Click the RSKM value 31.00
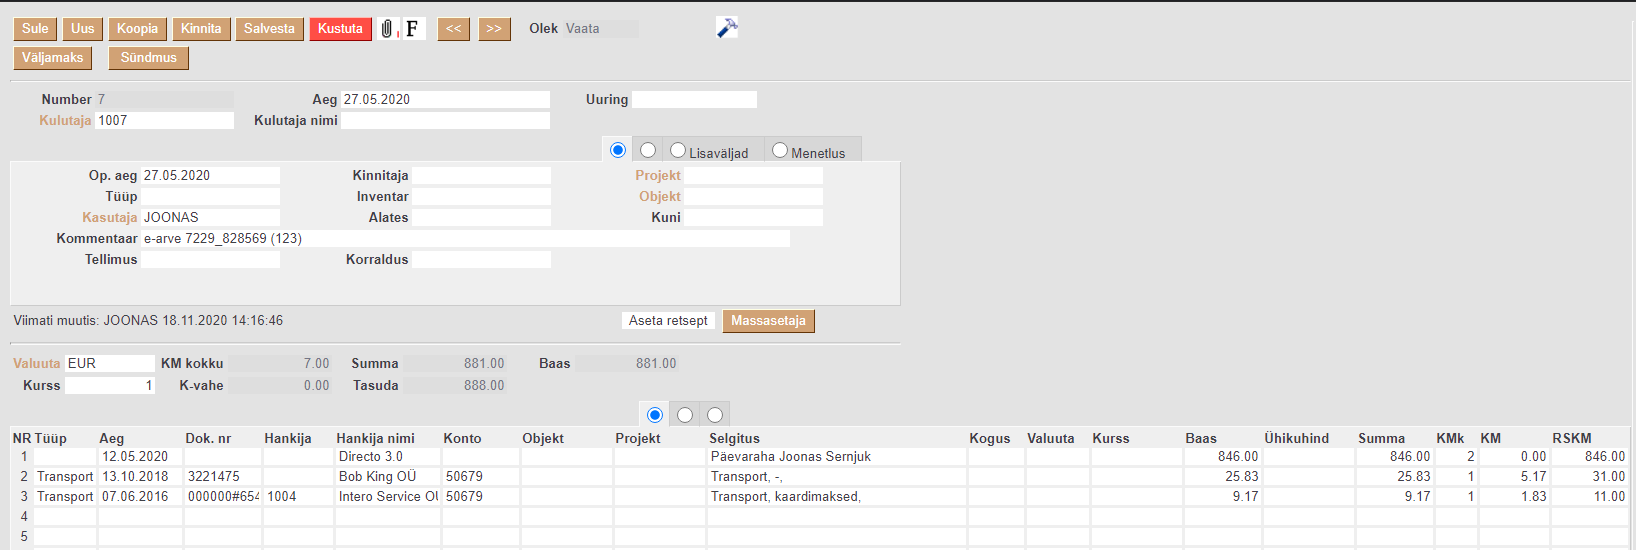 pos(1590,476)
